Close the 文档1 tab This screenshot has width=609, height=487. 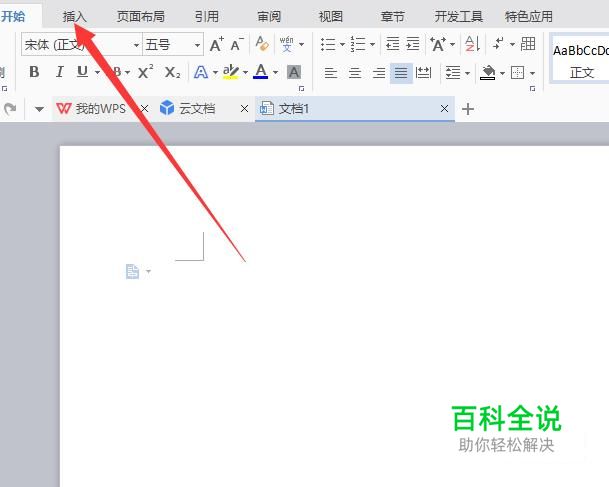(445, 109)
